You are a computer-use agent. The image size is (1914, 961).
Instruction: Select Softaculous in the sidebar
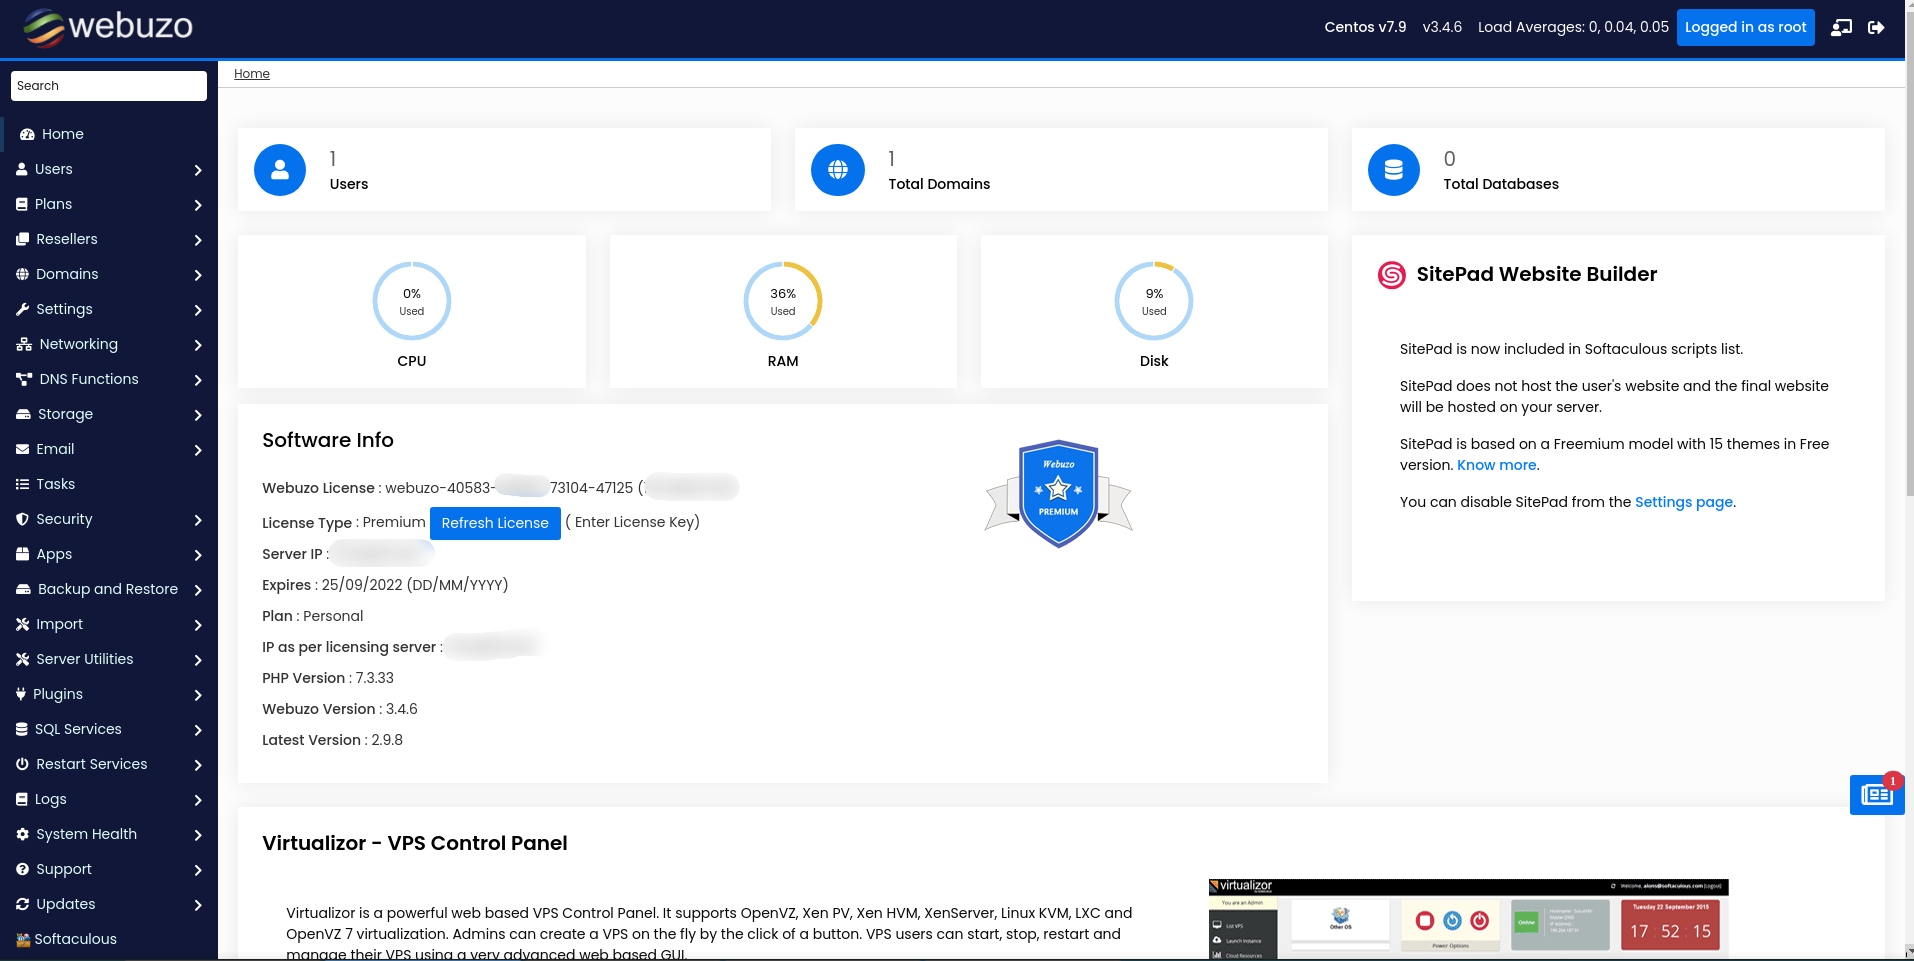click(75, 939)
